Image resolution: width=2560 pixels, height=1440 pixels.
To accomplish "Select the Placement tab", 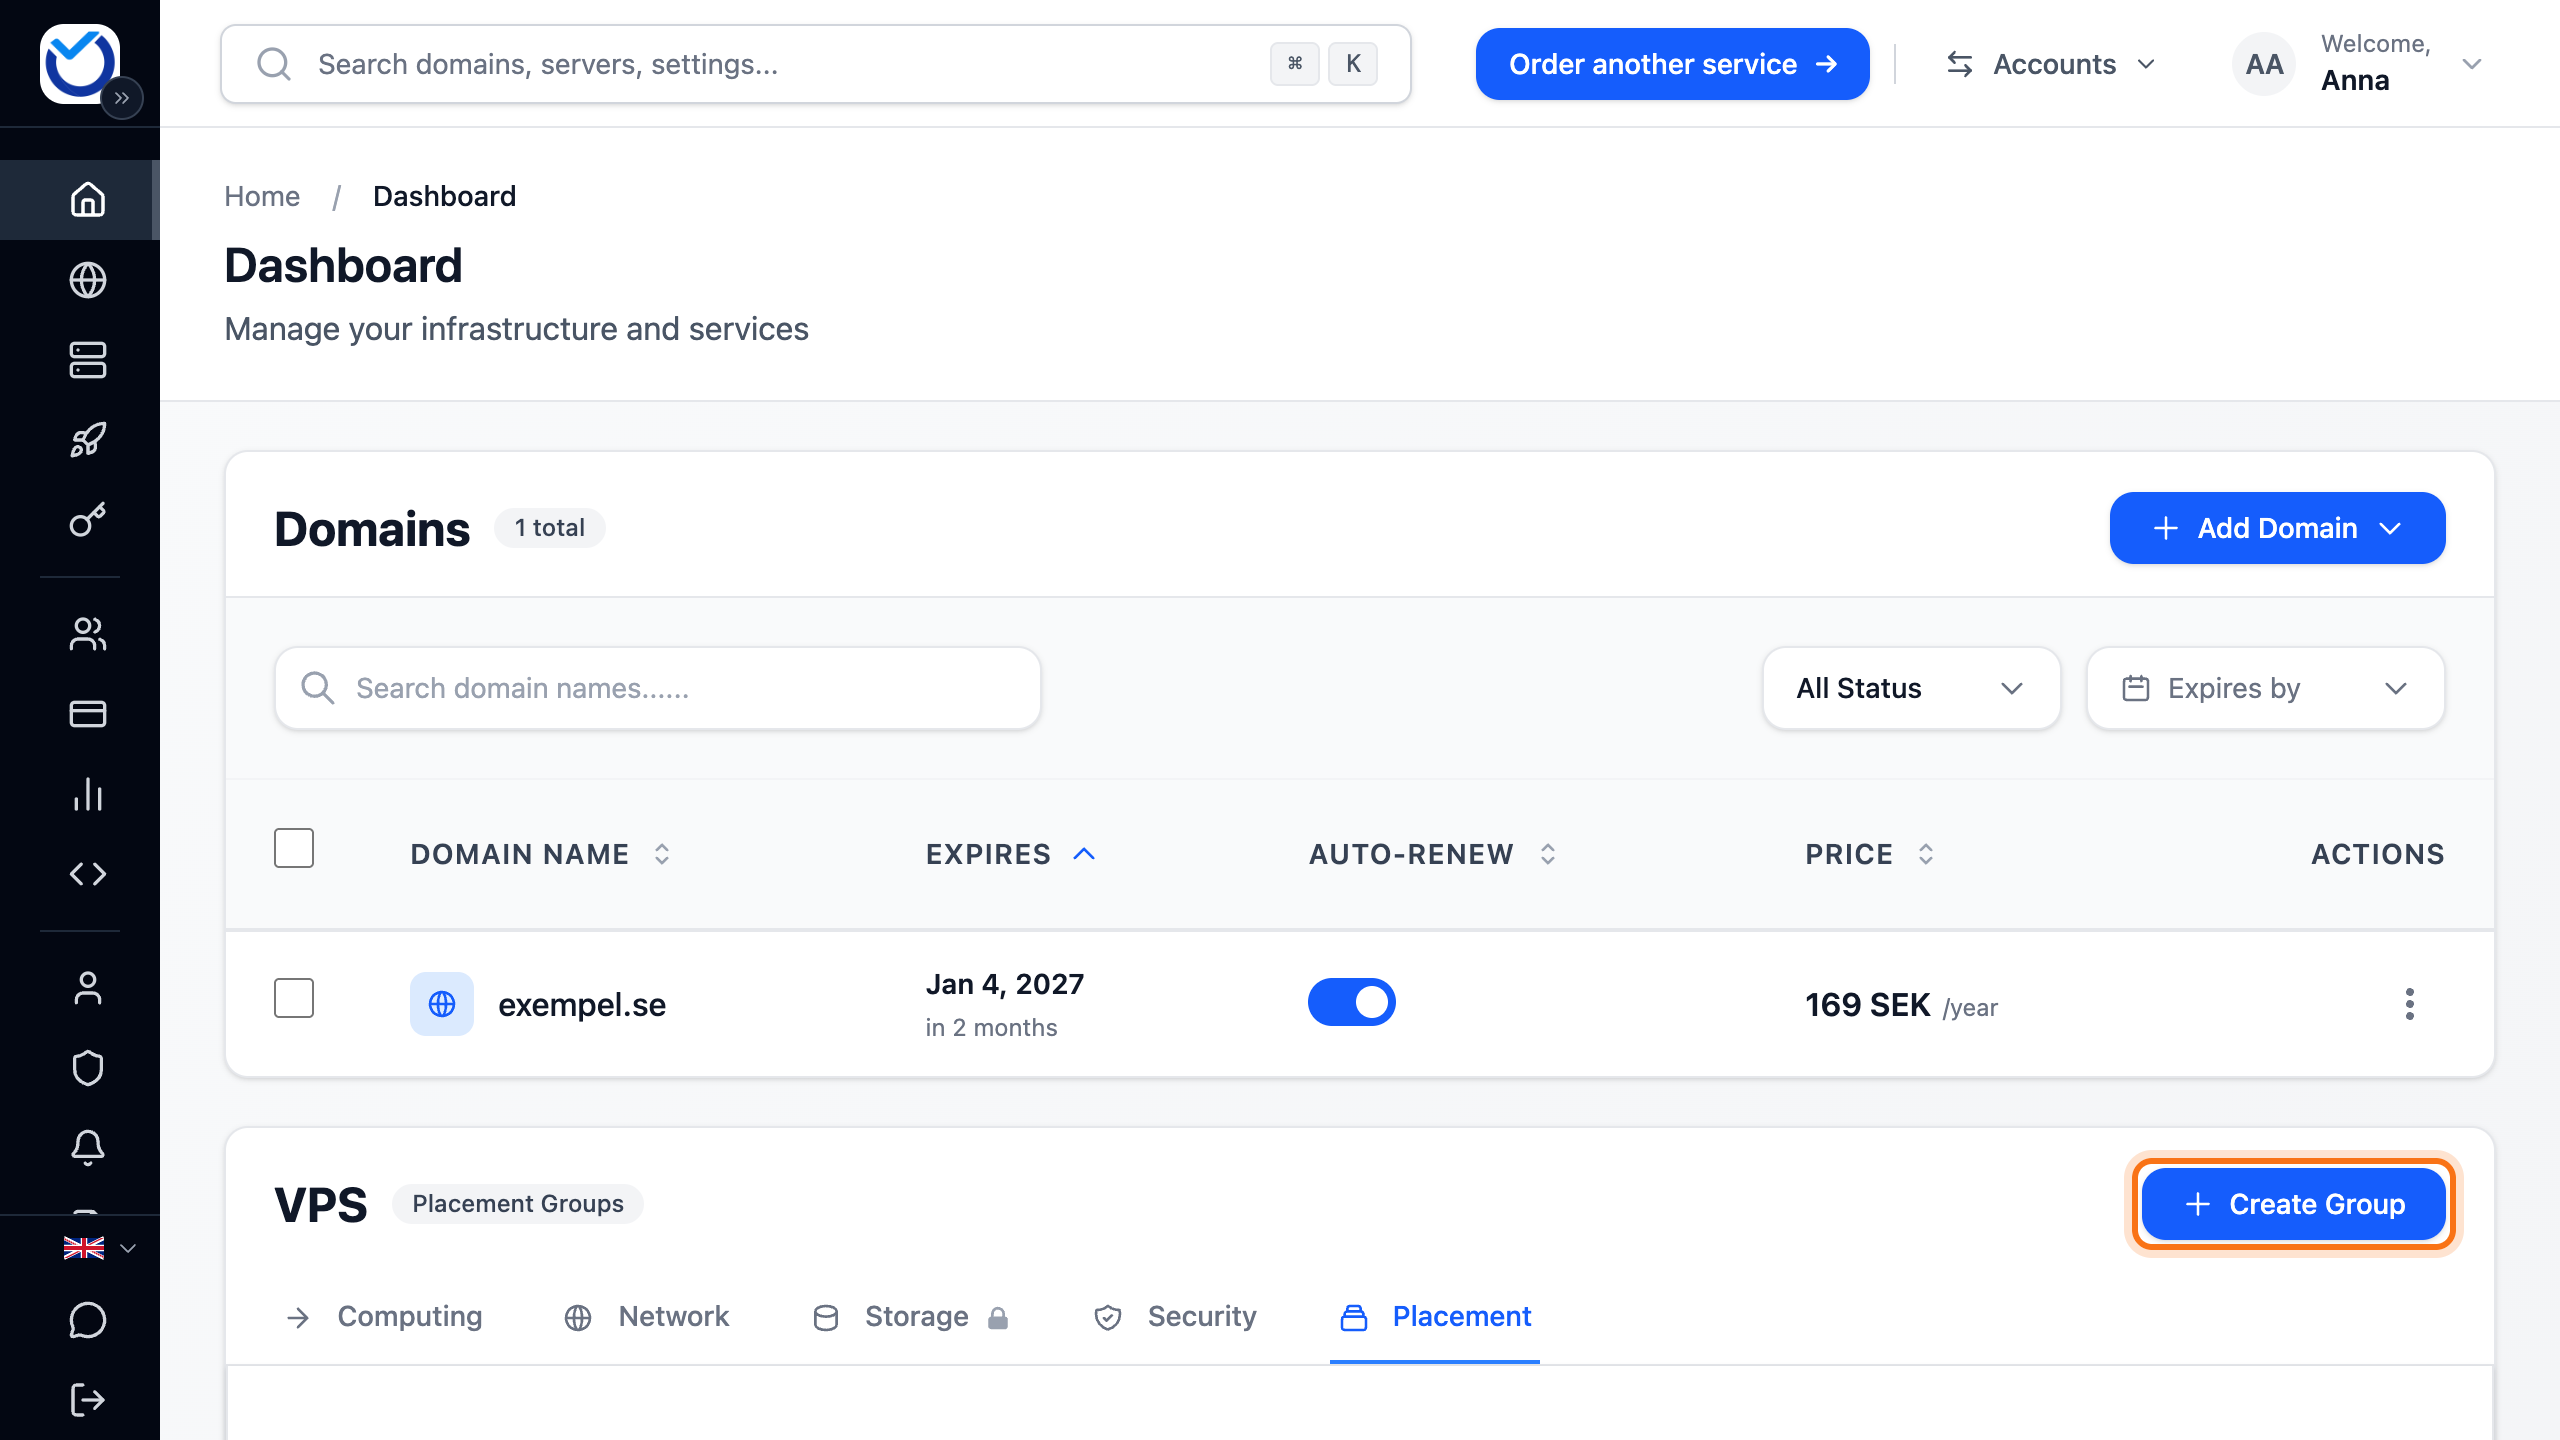I will (1435, 1316).
